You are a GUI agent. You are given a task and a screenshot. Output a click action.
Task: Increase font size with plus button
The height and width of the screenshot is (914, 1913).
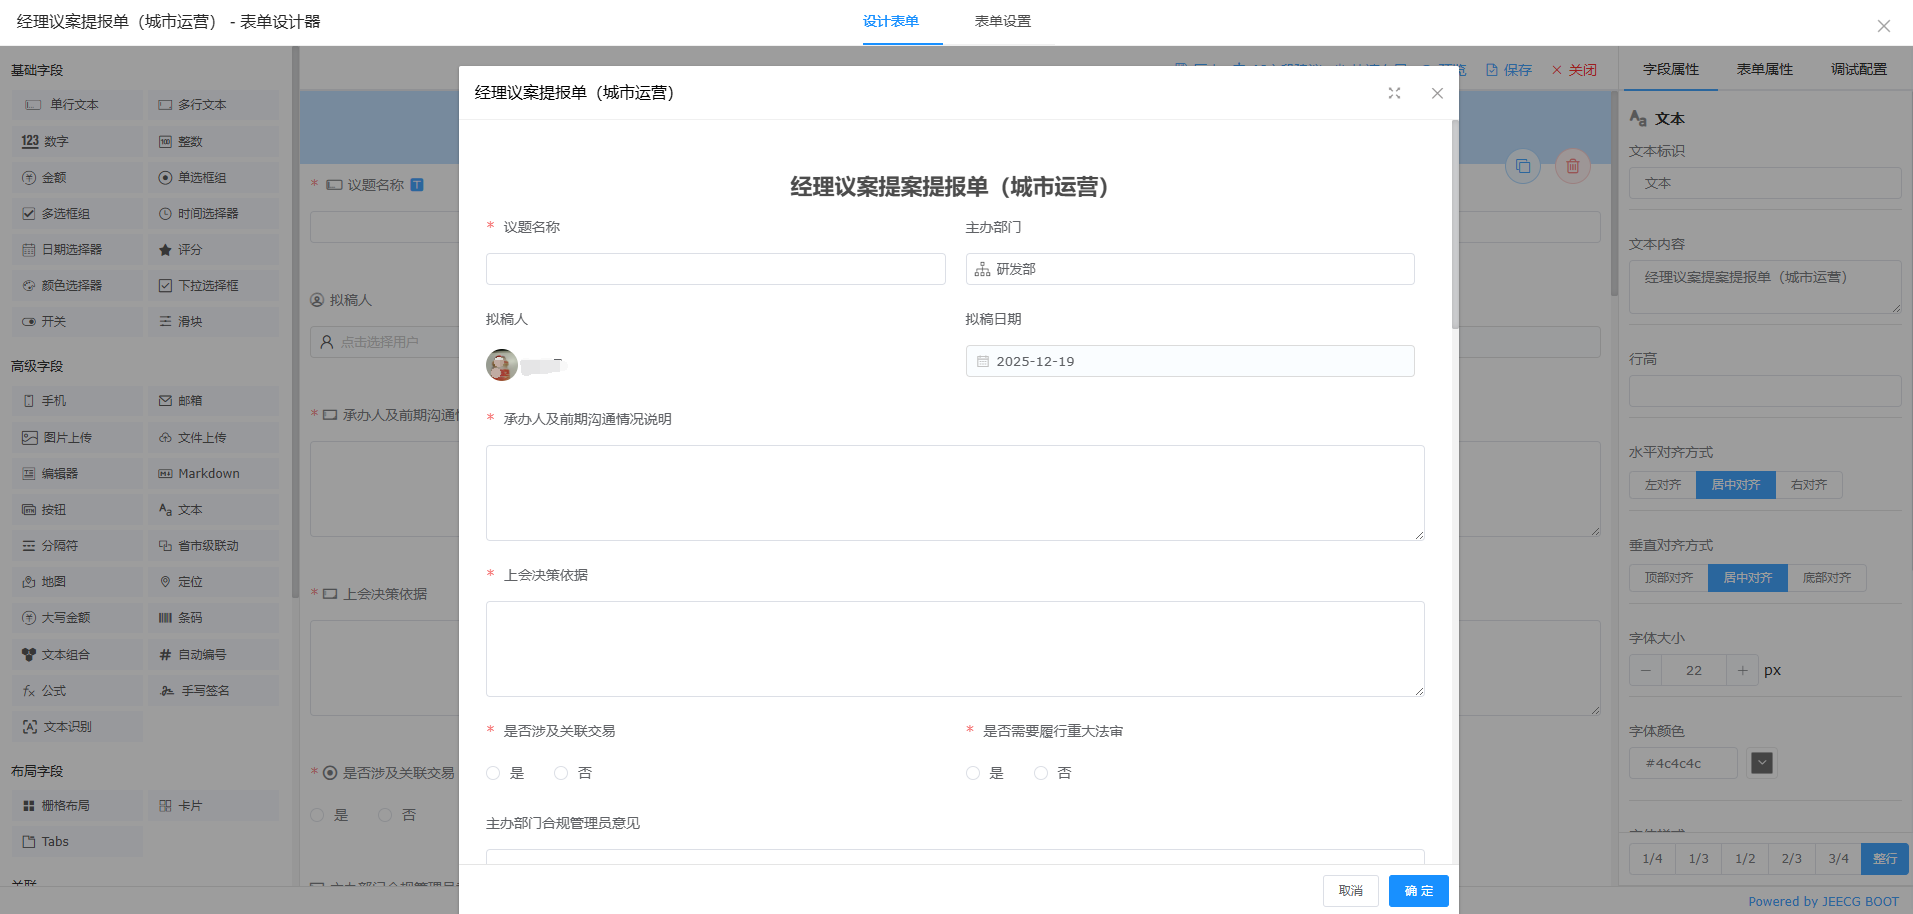click(x=1742, y=670)
